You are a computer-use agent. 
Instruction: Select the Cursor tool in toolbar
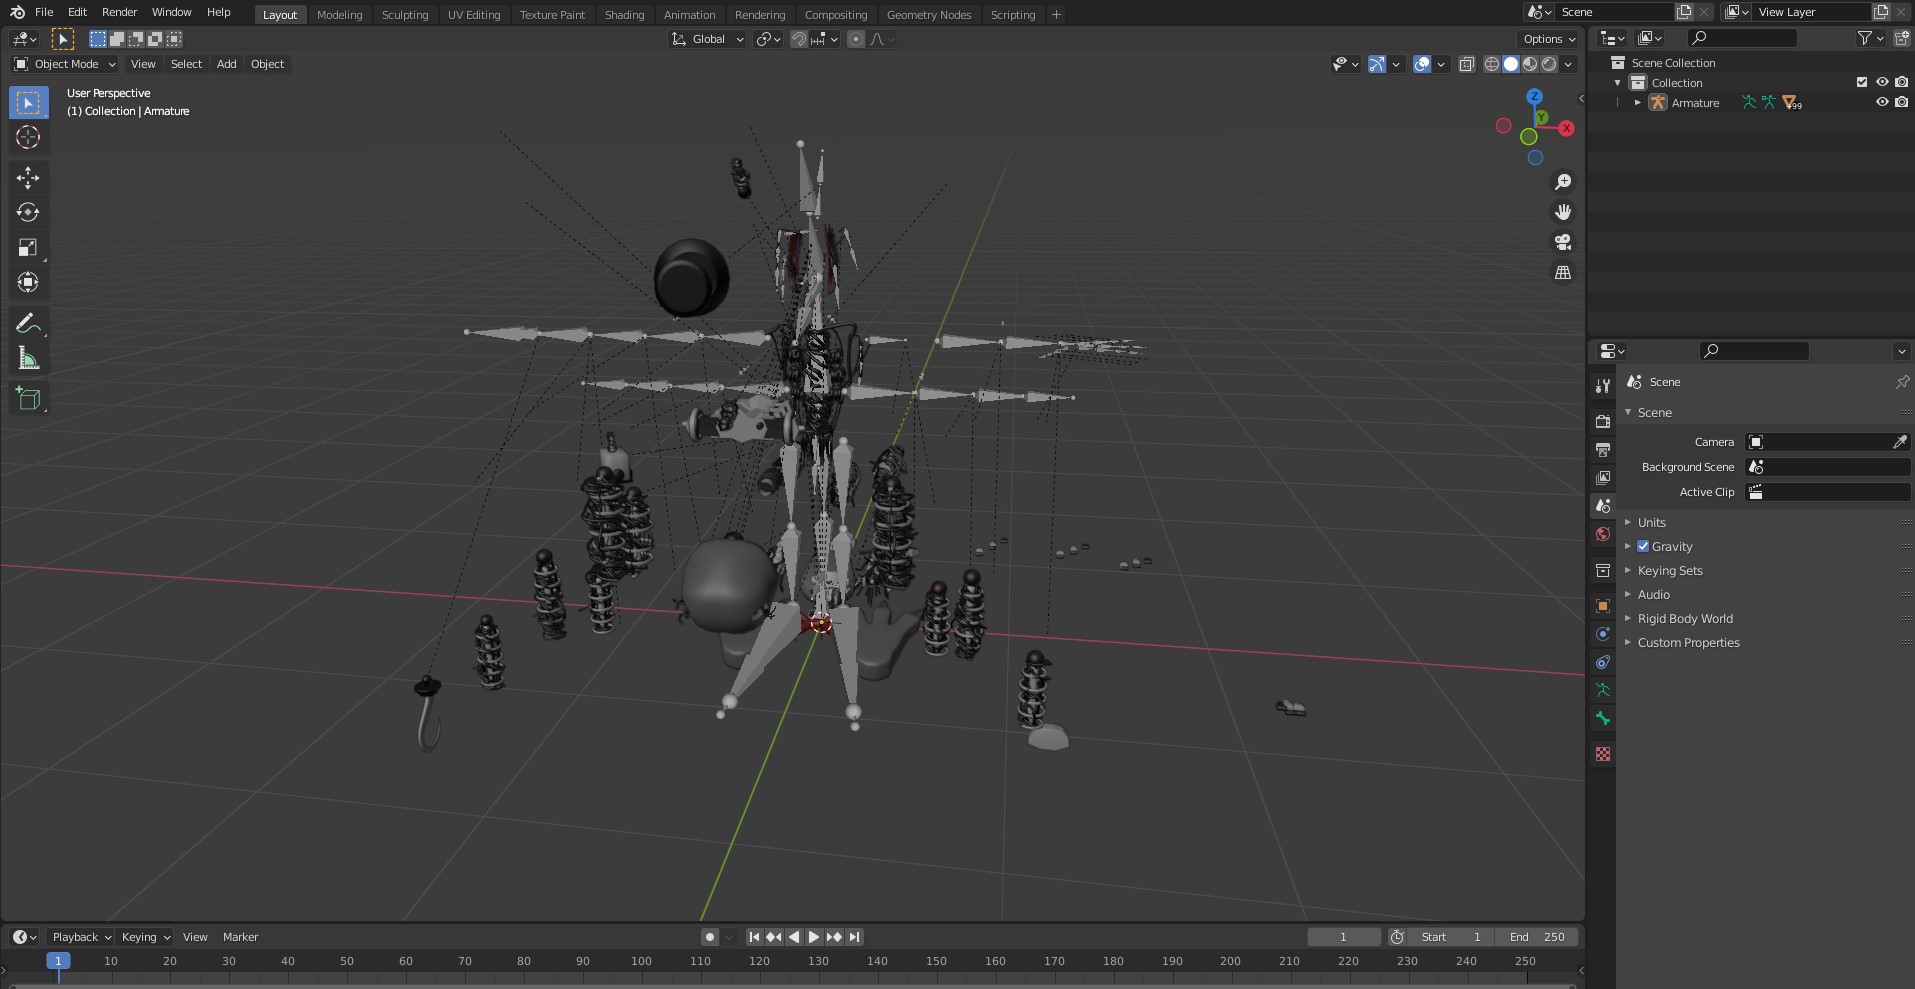(x=28, y=137)
